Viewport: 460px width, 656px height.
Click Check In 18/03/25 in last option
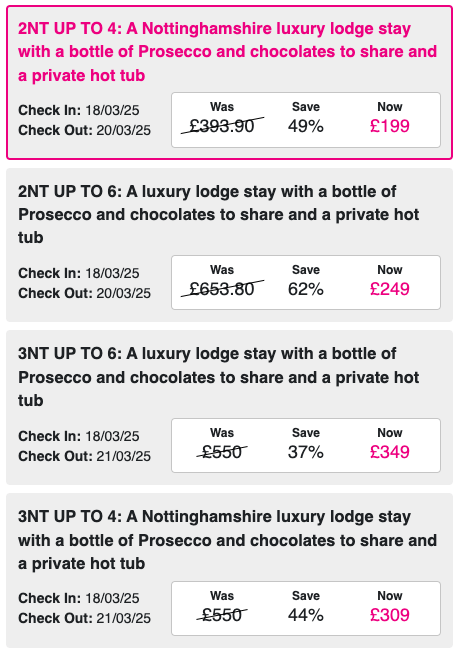[79, 598]
